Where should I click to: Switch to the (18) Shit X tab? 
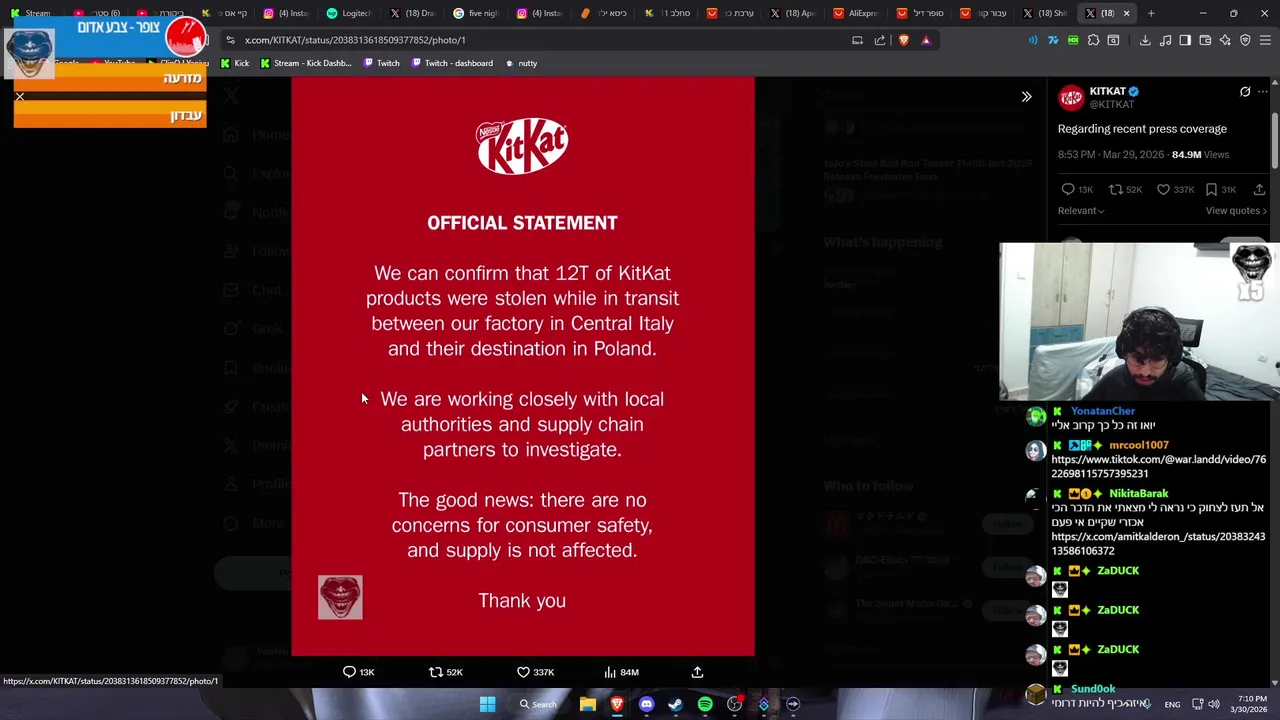pos(1045,13)
